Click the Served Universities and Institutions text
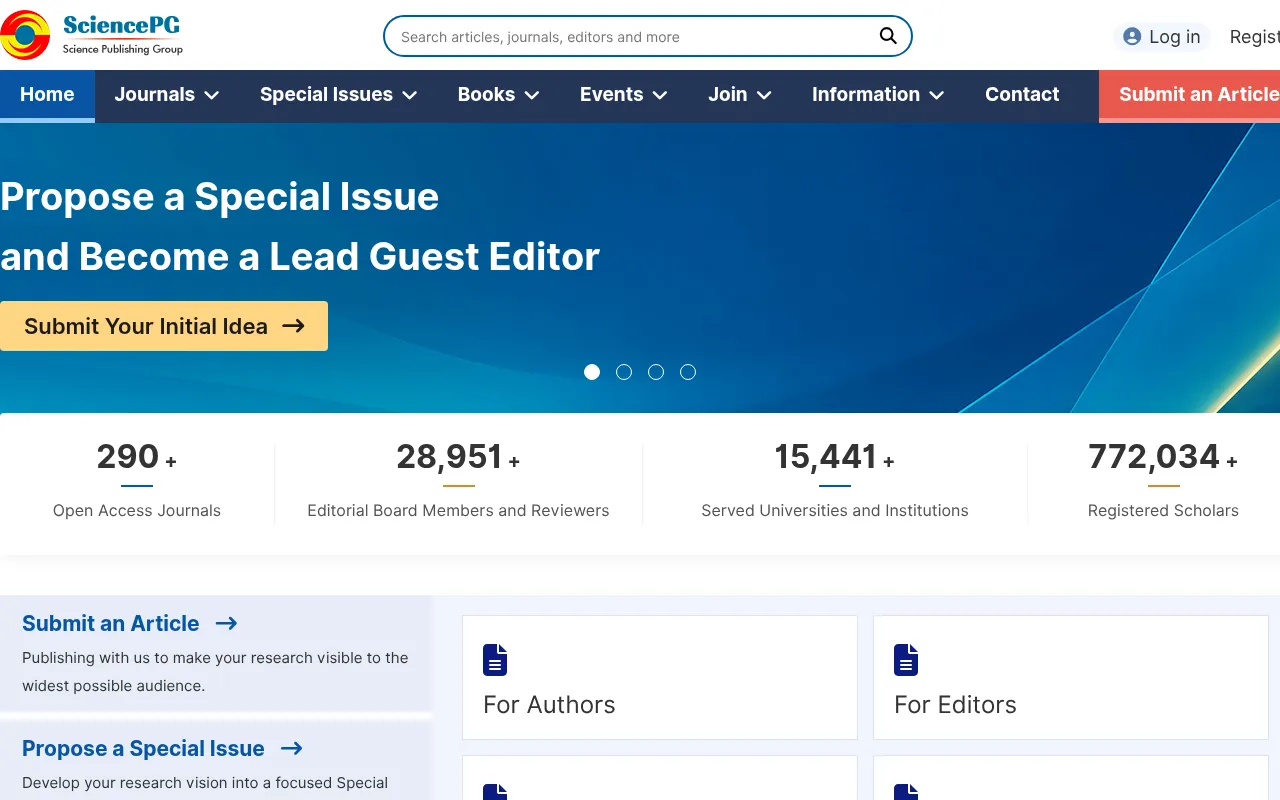This screenshot has width=1280, height=800. pos(835,510)
